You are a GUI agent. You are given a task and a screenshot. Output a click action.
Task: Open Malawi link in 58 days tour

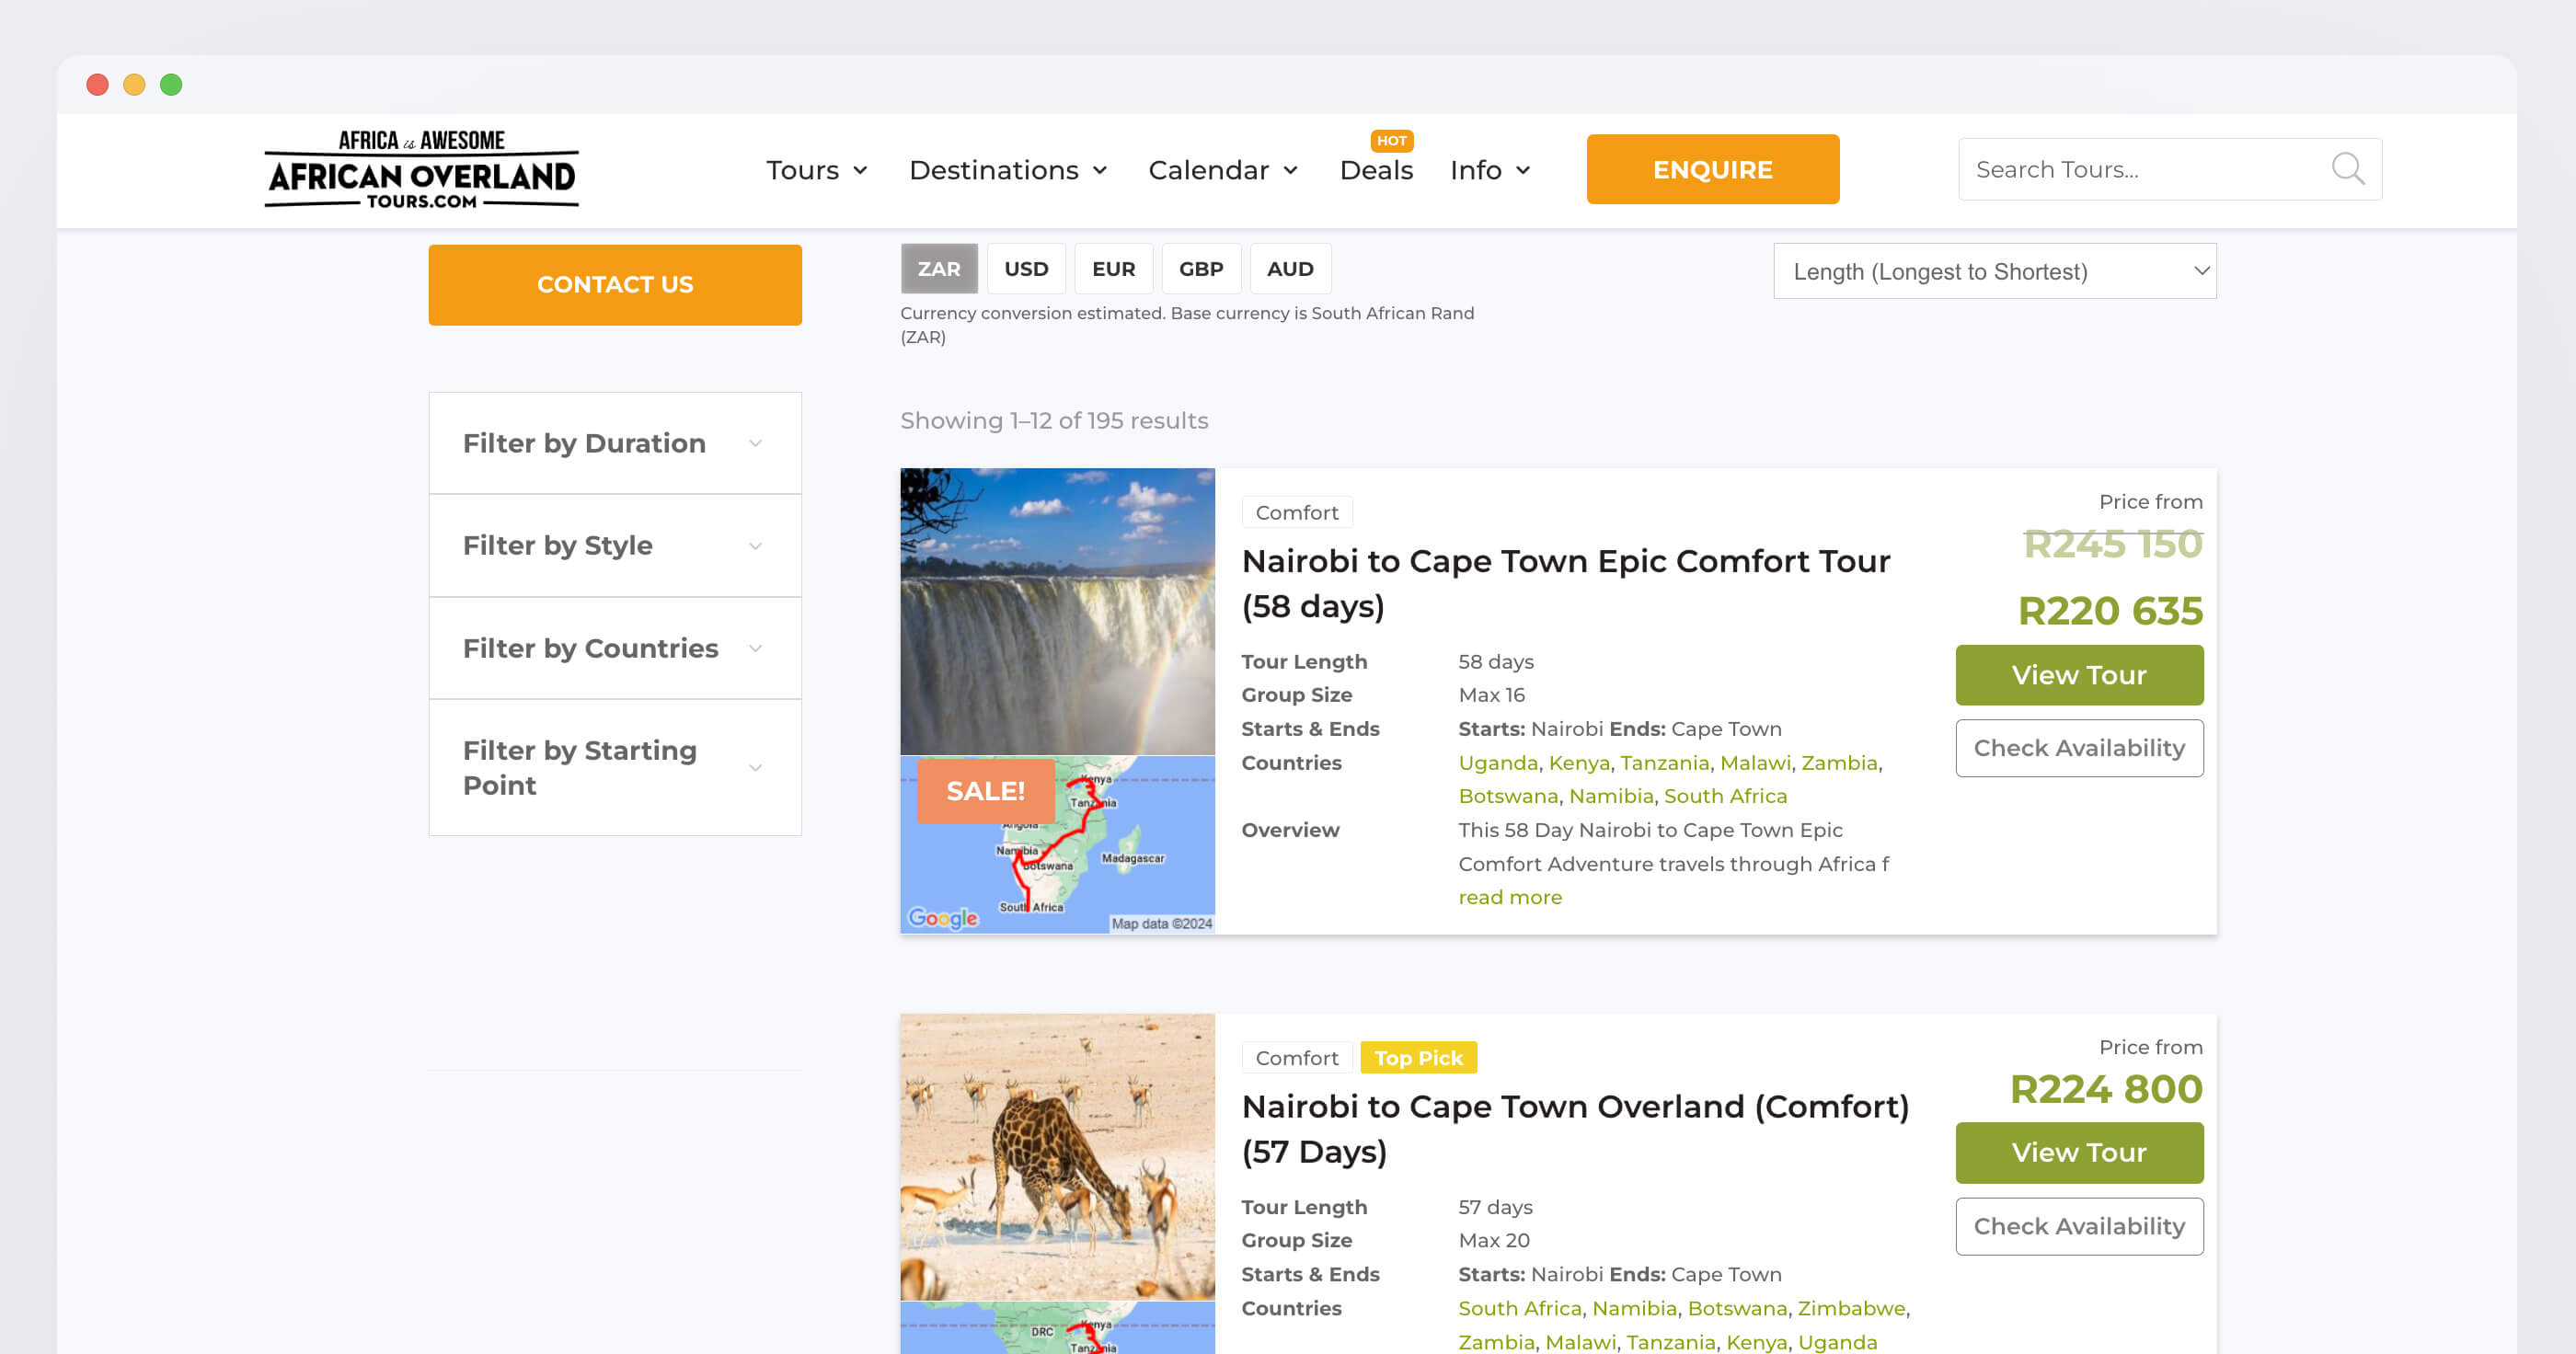(1755, 763)
